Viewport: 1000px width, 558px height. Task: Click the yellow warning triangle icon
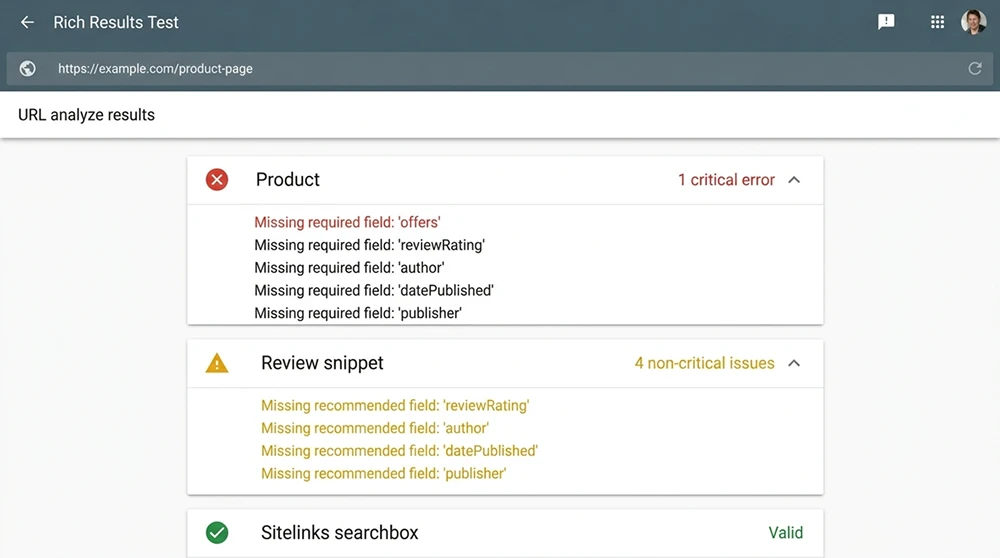tap(217, 363)
